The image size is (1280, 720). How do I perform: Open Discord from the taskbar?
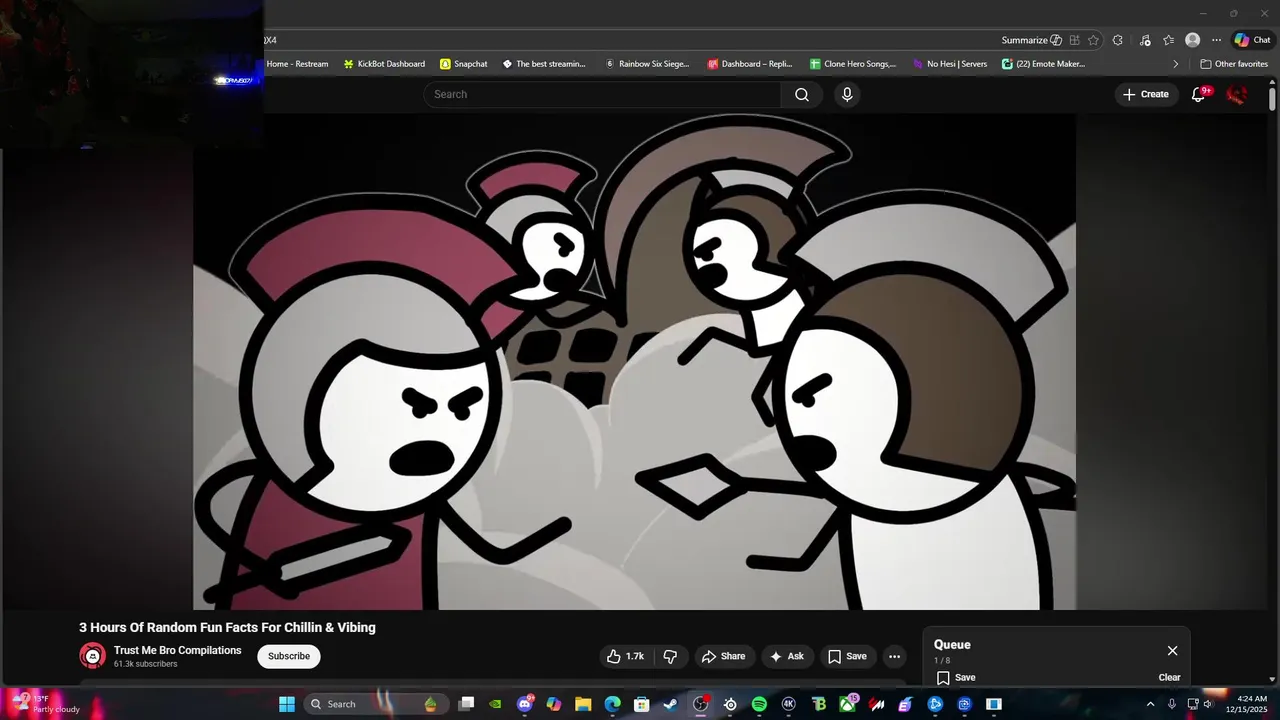[x=525, y=704]
